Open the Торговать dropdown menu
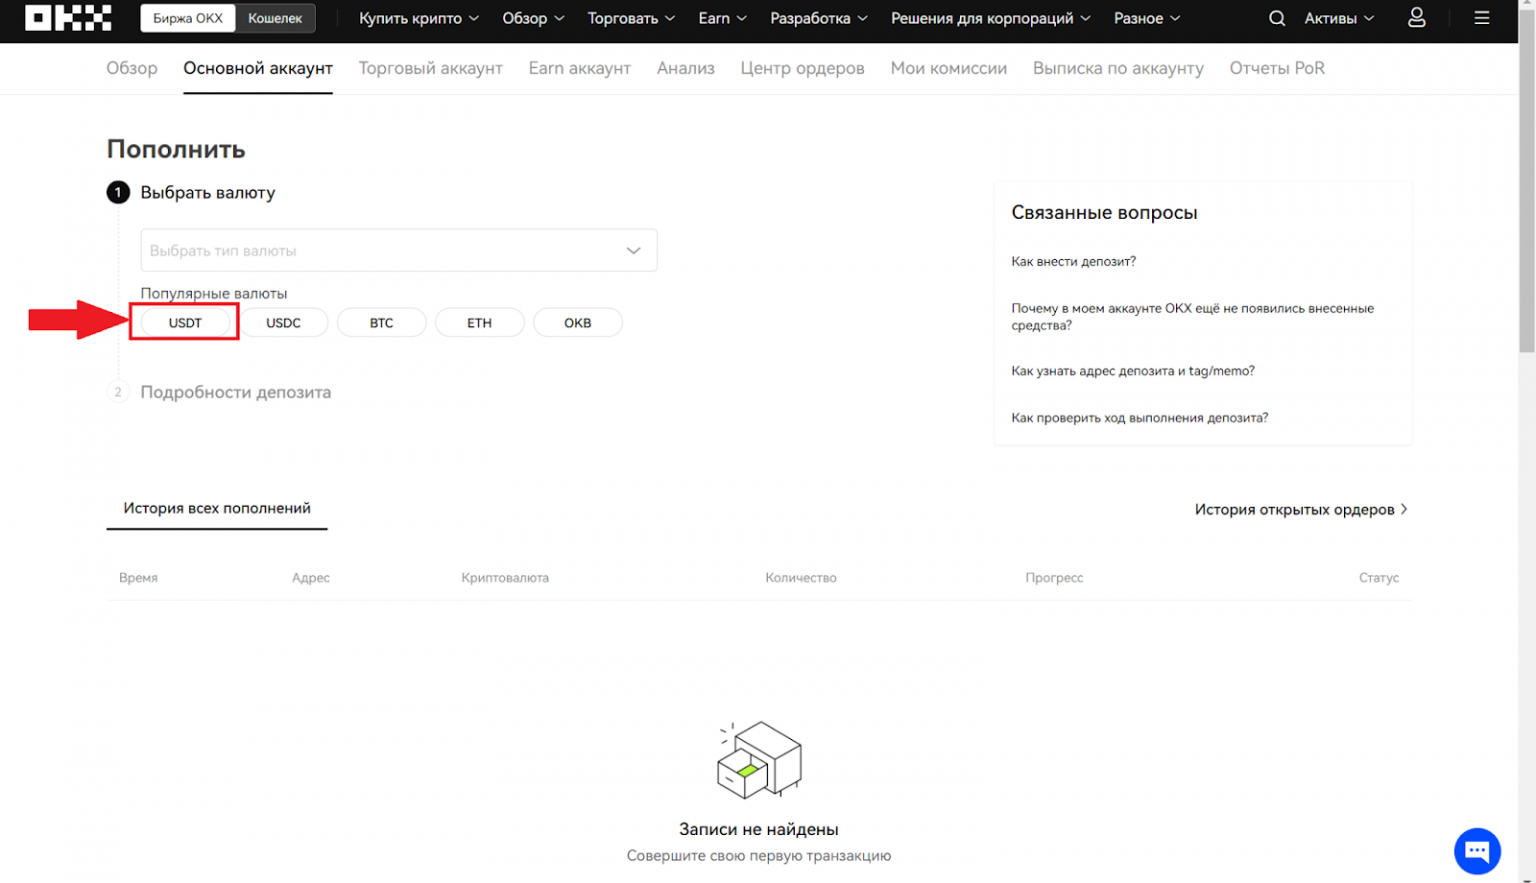The image size is (1536, 883). [631, 18]
